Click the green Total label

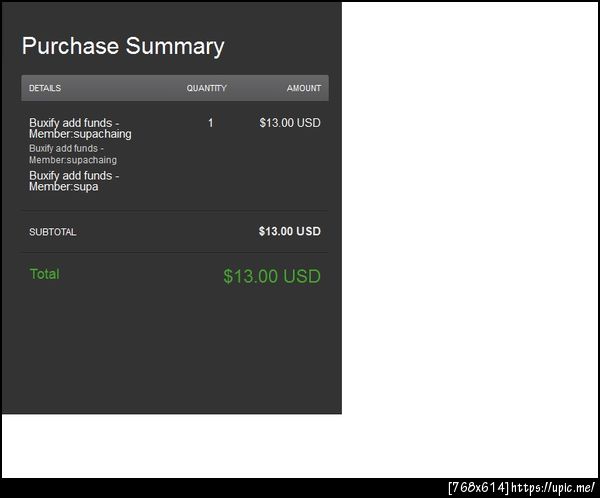pos(44,274)
